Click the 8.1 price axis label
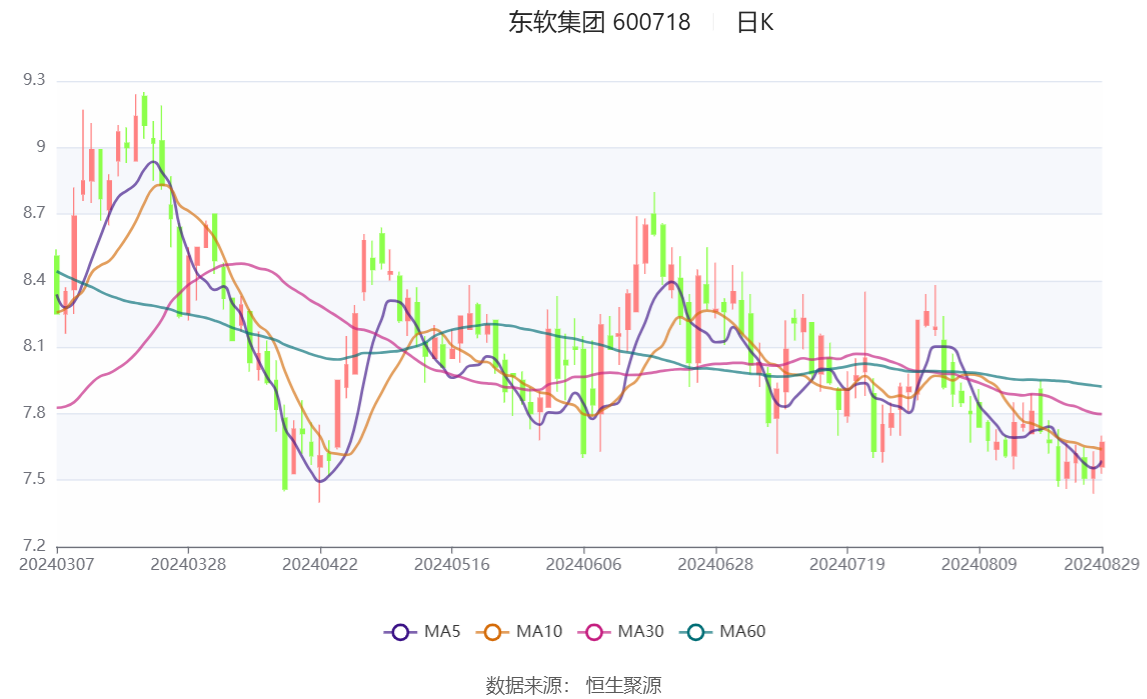The height and width of the screenshot is (699, 1147). pyautogui.click(x=34, y=346)
